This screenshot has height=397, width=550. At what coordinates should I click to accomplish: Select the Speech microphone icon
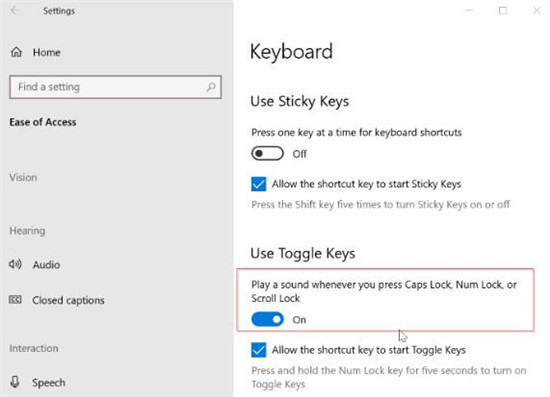click(x=15, y=382)
